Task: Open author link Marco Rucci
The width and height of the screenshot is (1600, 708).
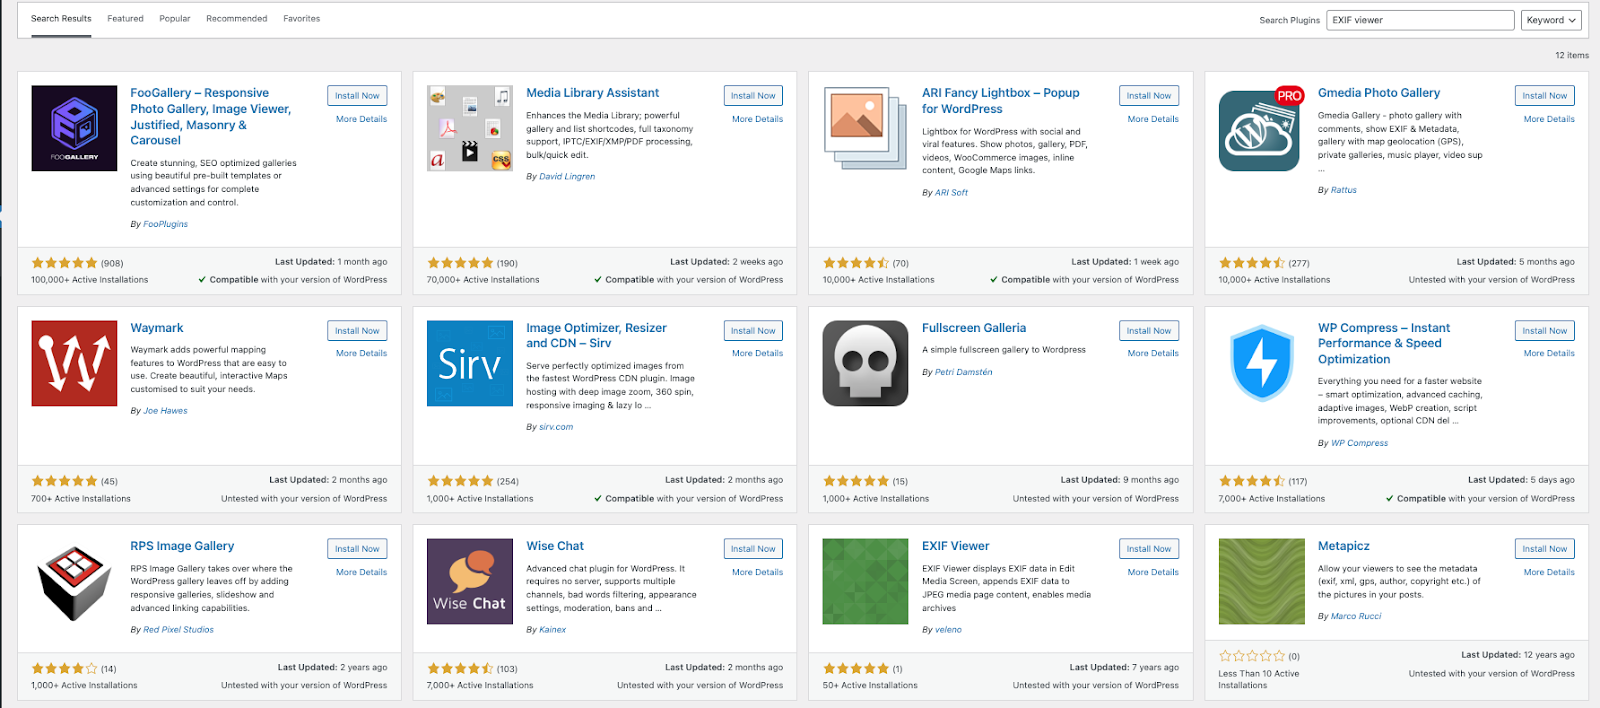Action: point(1356,616)
